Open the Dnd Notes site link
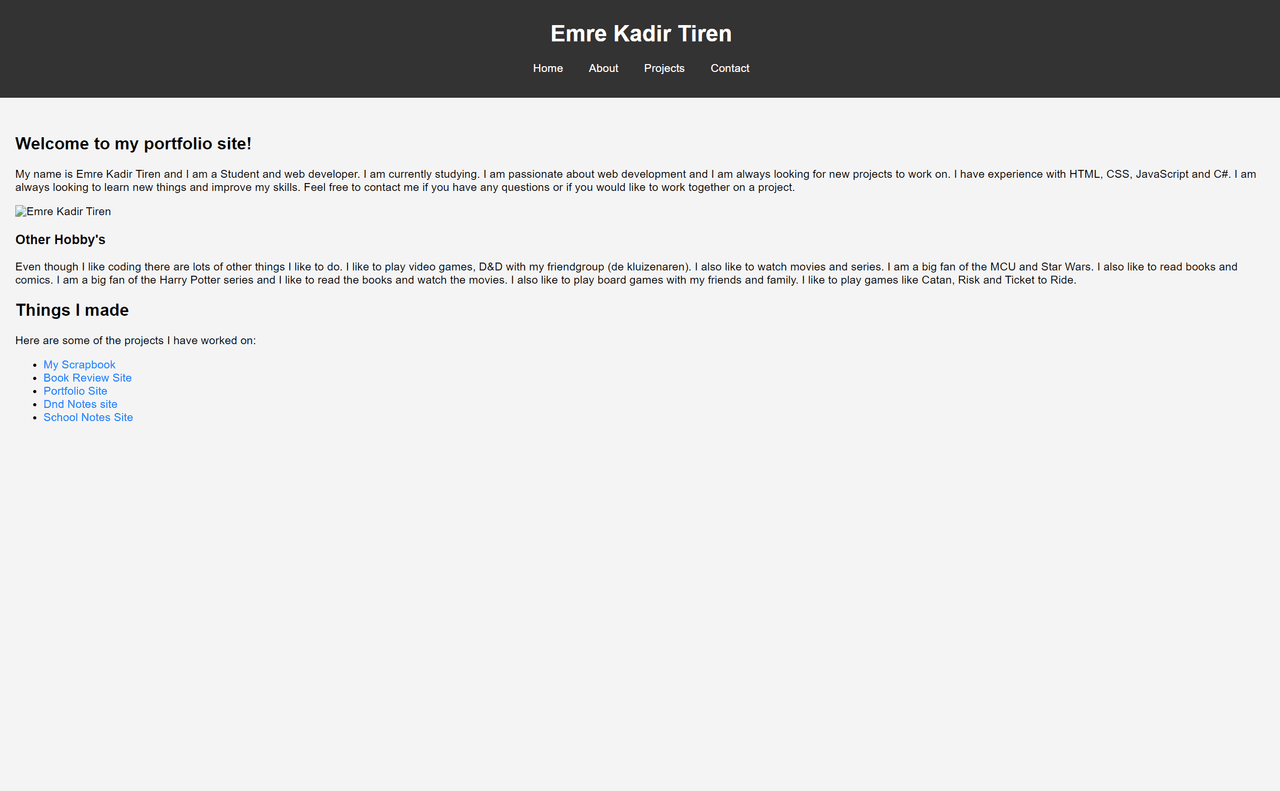The height and width of the screenshot is (791, 1280). [x=80, y=404]
